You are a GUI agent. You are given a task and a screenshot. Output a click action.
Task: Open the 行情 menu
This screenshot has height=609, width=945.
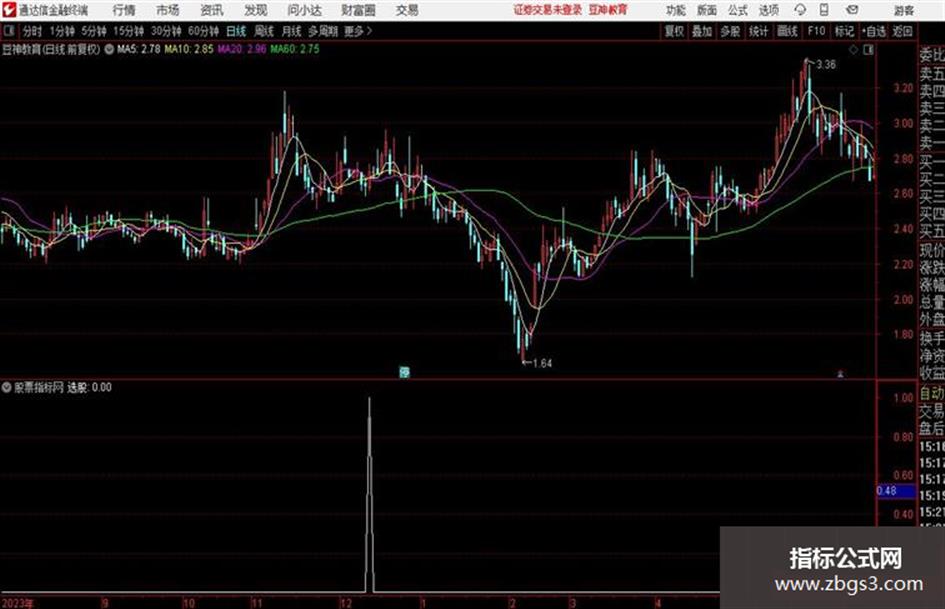point(124,10)
